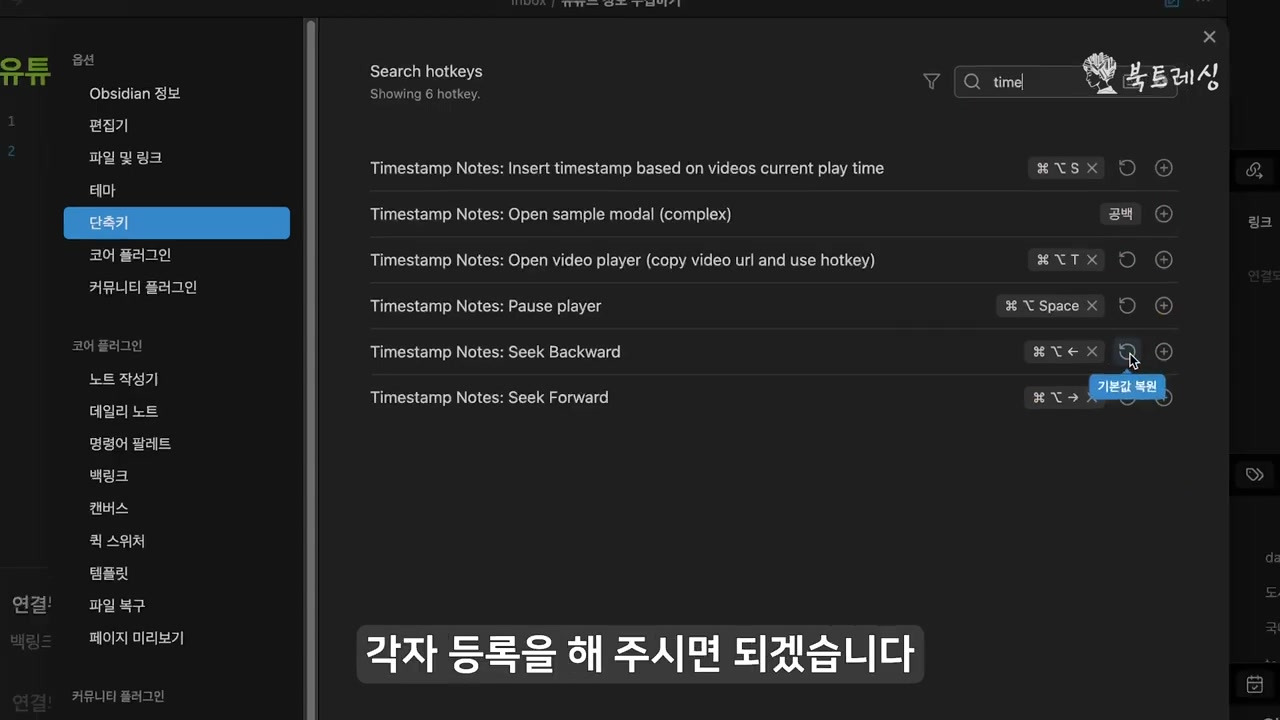
Task: Click the search magnifier icon
Action: pyautogui.click(x=972, y=82)
